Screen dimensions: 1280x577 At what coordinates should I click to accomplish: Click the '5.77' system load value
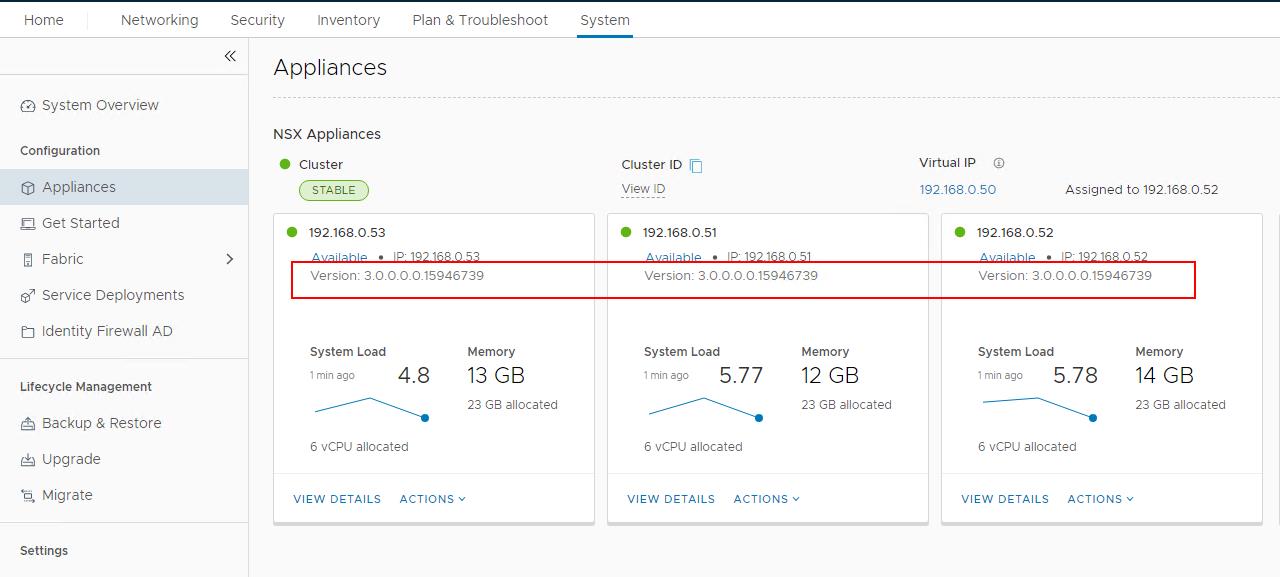[x=741, y=376]
